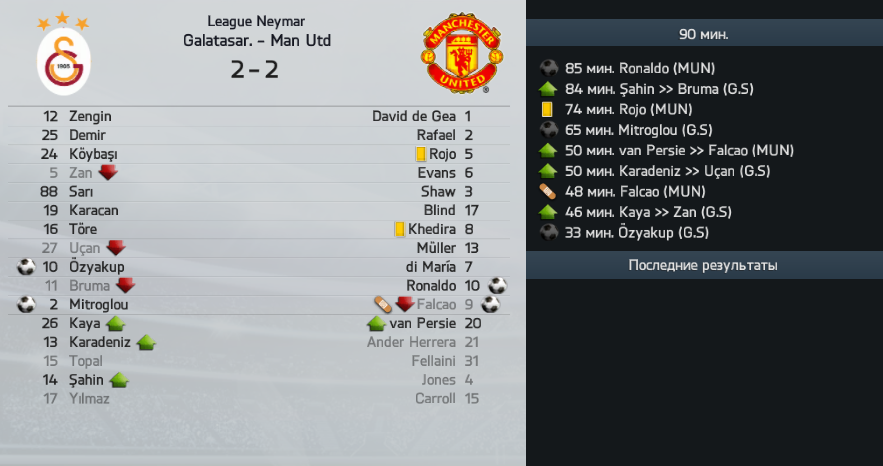Click the 2 – 2 match score
This screenshot has height=466, width=883.
click(255, 70)
